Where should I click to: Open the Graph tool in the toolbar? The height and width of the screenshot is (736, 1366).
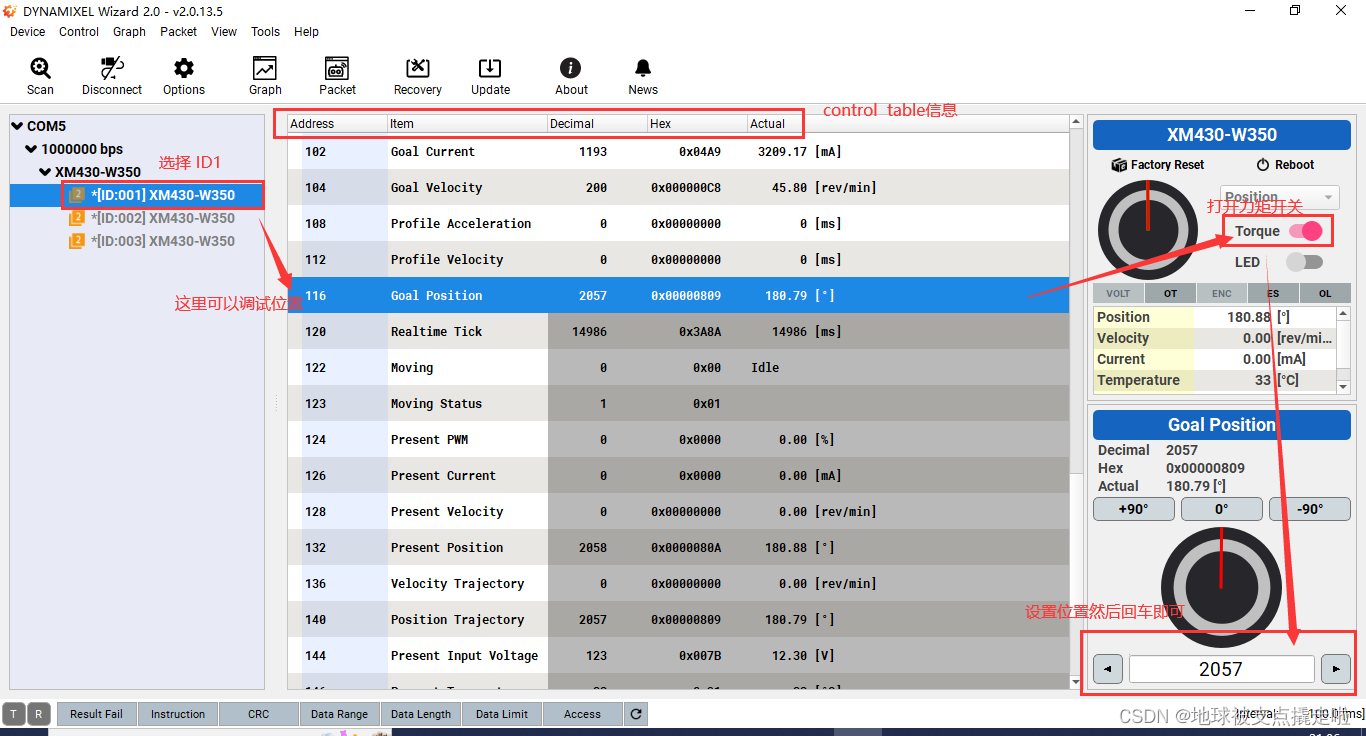265,75
